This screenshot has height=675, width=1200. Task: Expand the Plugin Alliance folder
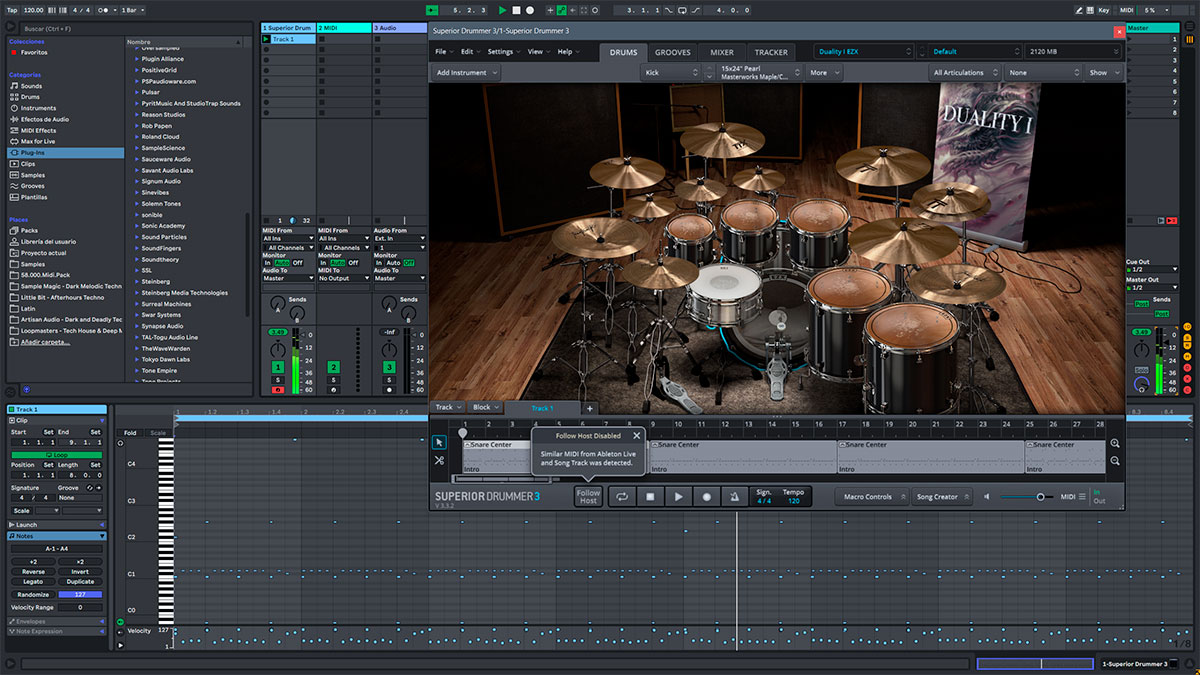162,59
